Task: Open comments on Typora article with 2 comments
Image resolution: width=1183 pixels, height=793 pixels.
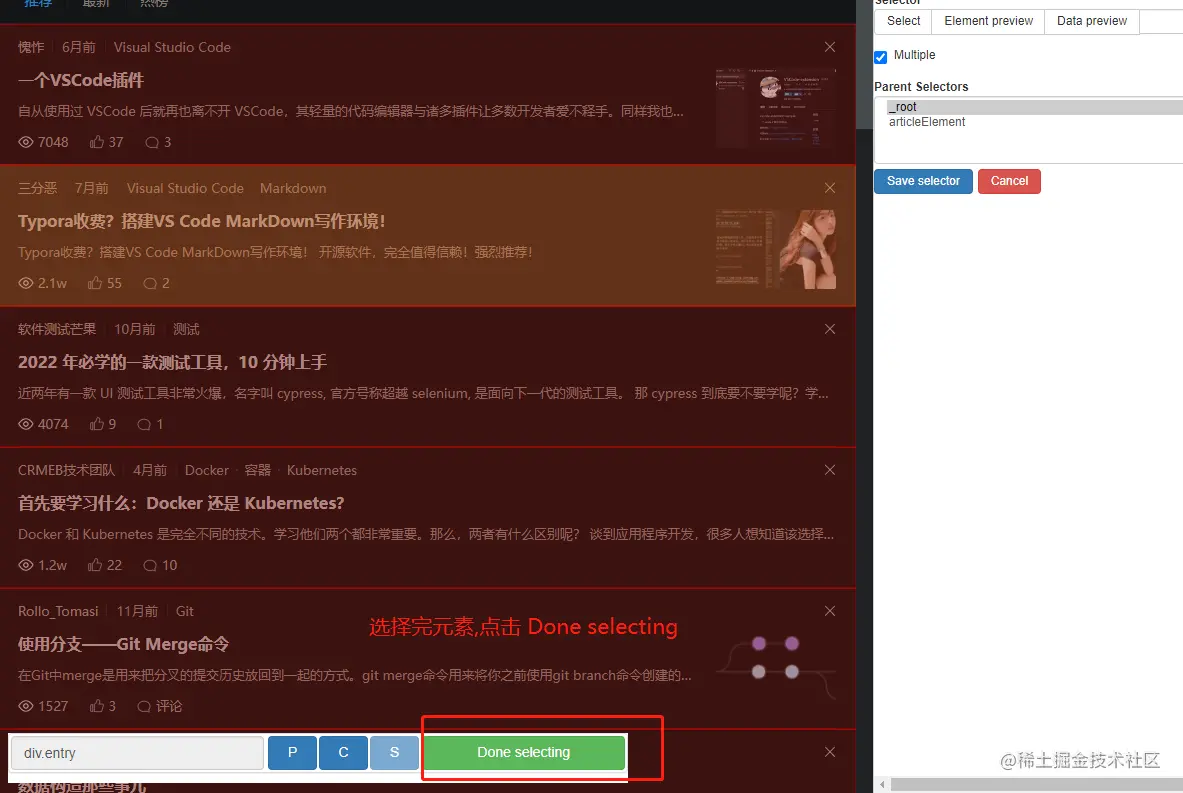Action: pyautogui.click(x=156, y=283)
